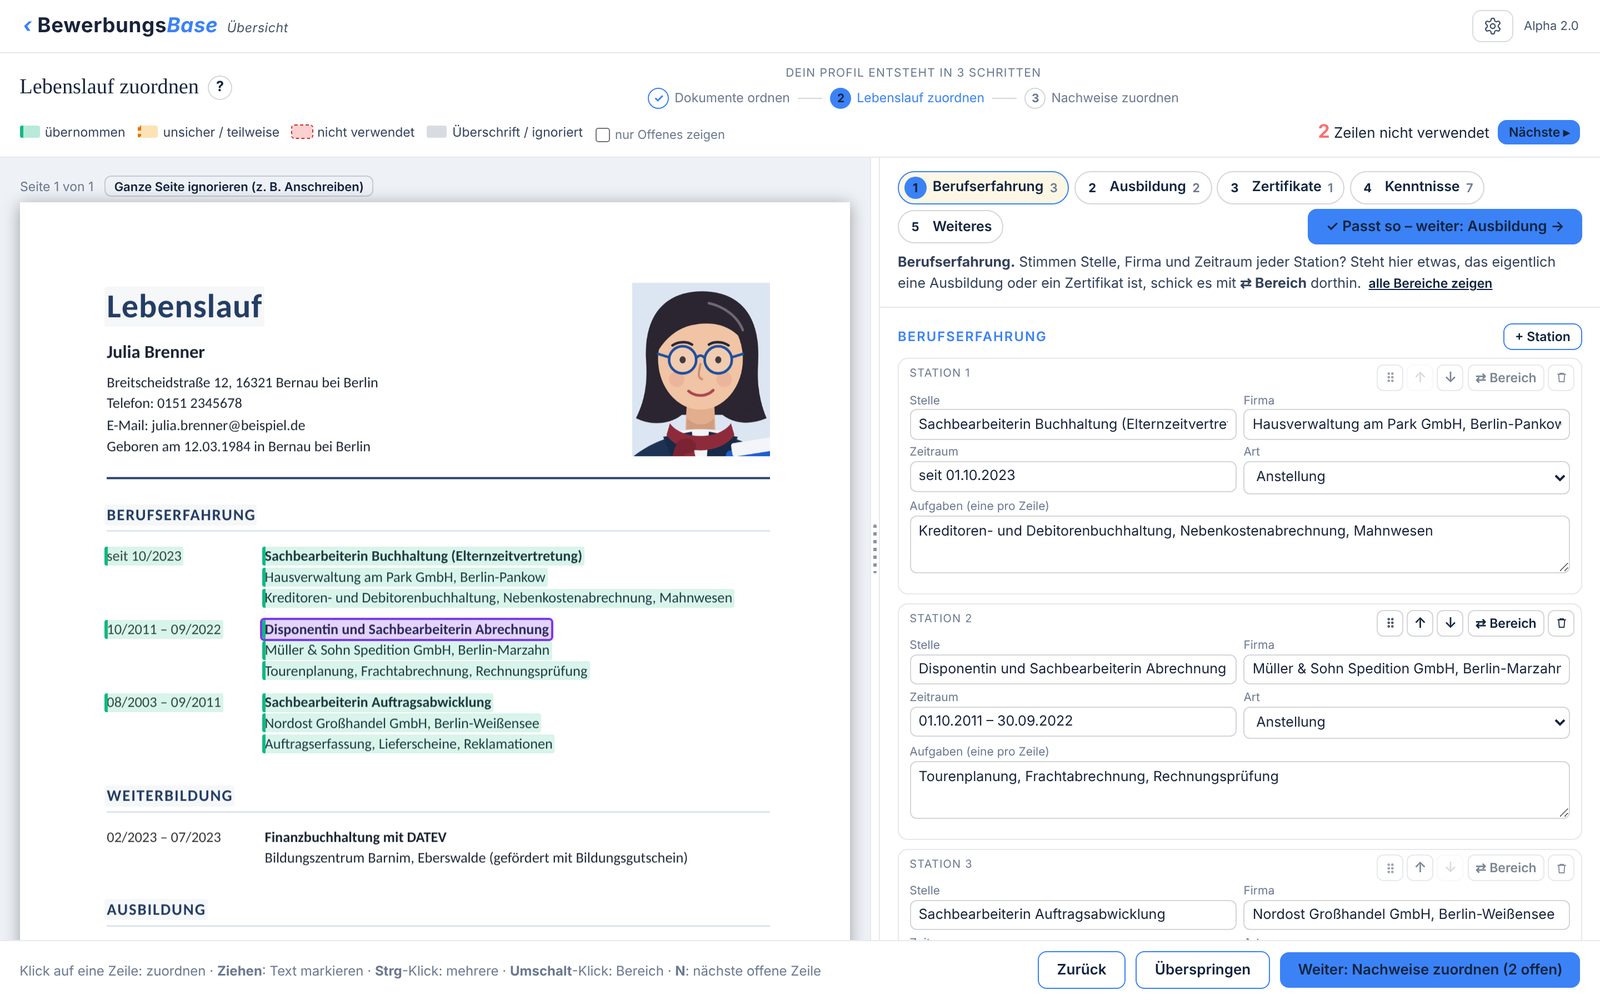1600x1000 pixels.
Task: Enable 'nur Offenes zeigen' checkbox
Action: point(603,135)
